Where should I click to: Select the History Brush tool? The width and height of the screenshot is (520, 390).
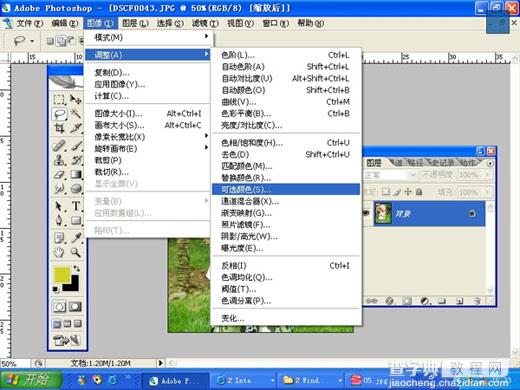(76, 160)
